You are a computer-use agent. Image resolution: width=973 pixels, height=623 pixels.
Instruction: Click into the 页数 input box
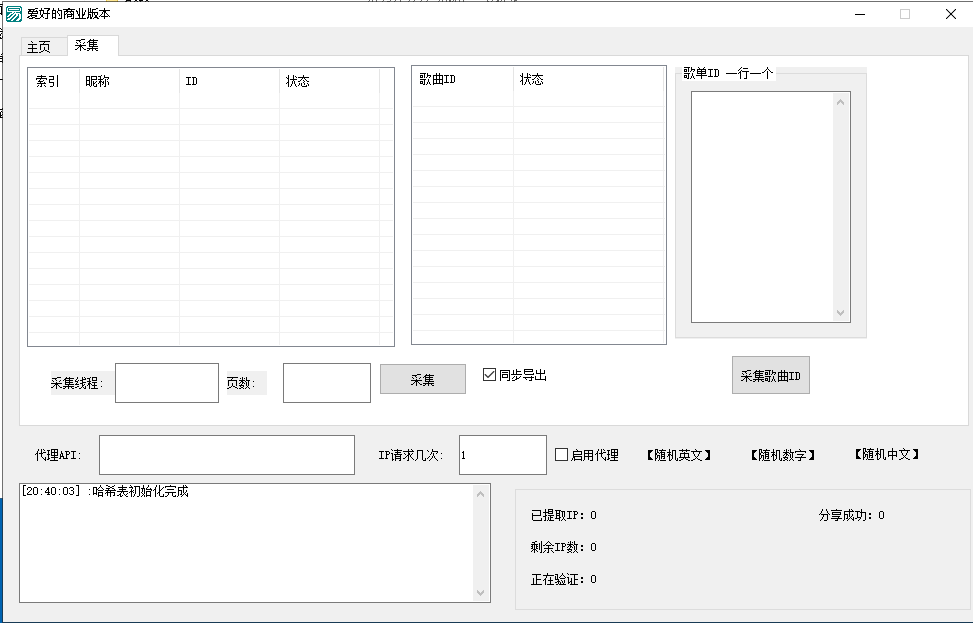[x=326, y=383]
